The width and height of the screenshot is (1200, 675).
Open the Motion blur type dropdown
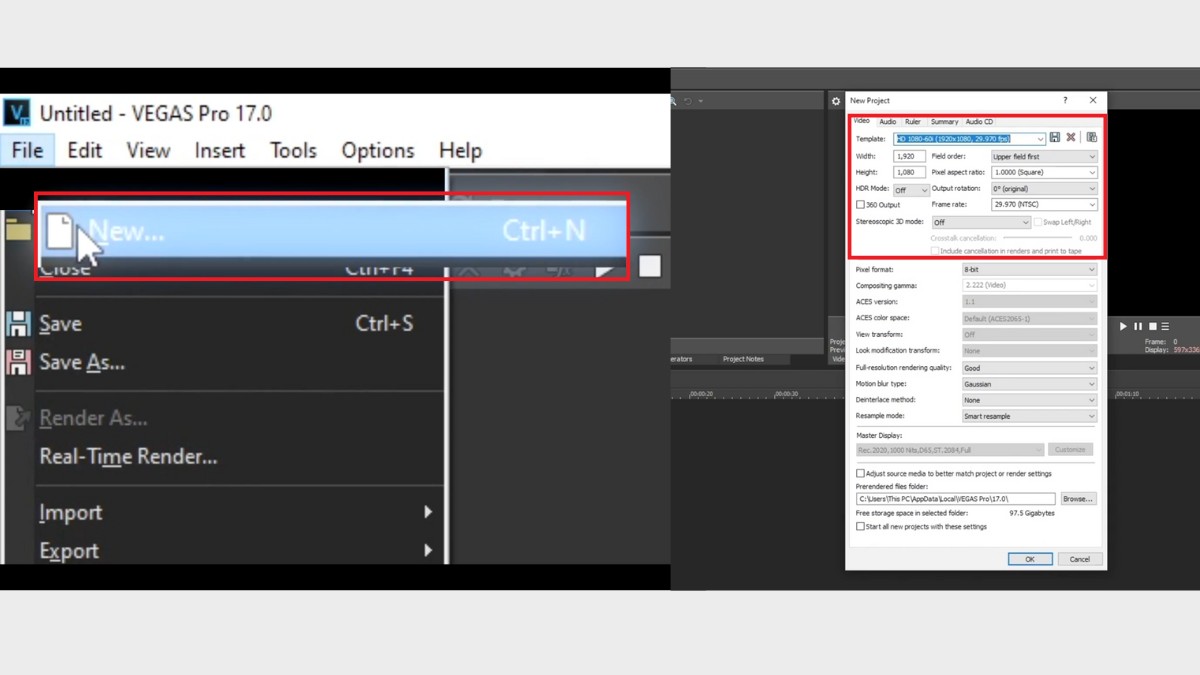1029,384
